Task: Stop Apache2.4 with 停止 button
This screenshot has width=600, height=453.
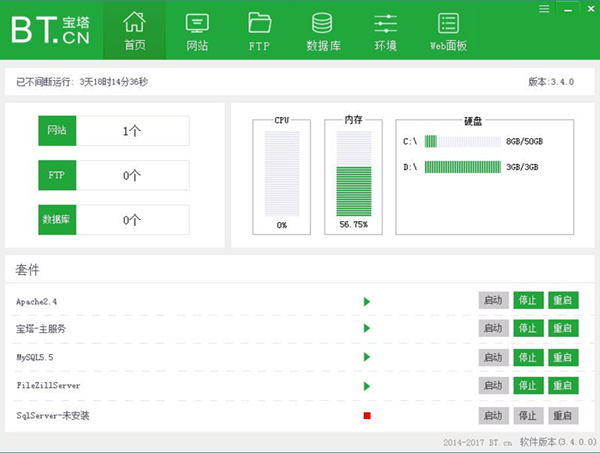Action: tap(528, 300)
